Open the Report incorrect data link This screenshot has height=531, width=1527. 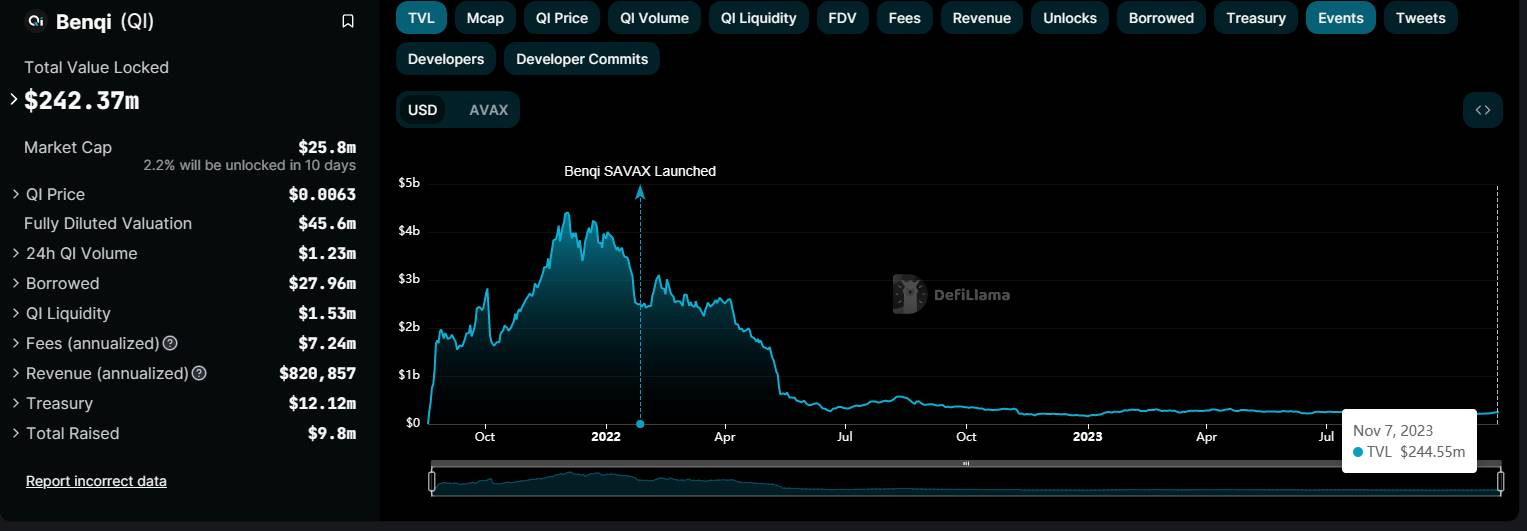pyautogui.click(x=96, y=481)
